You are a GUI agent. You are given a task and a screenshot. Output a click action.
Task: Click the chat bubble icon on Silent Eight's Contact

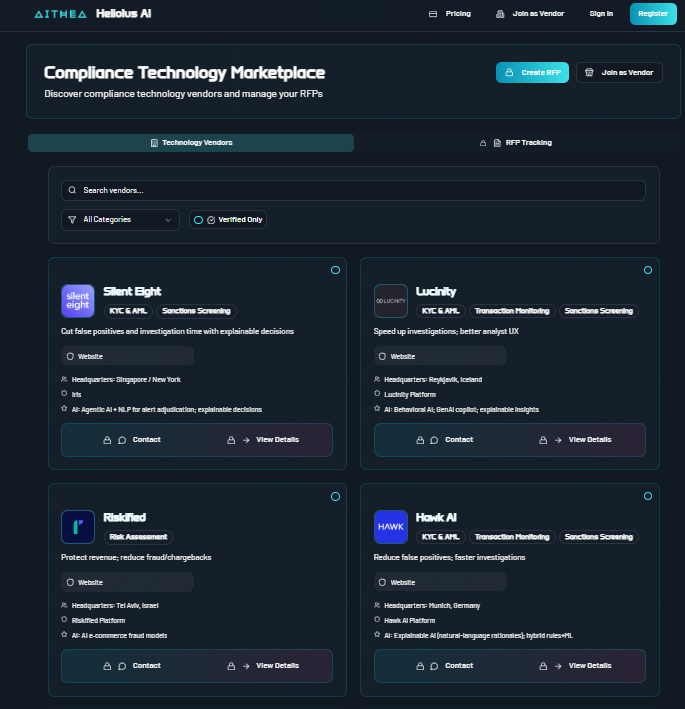(x=122, y=440)
